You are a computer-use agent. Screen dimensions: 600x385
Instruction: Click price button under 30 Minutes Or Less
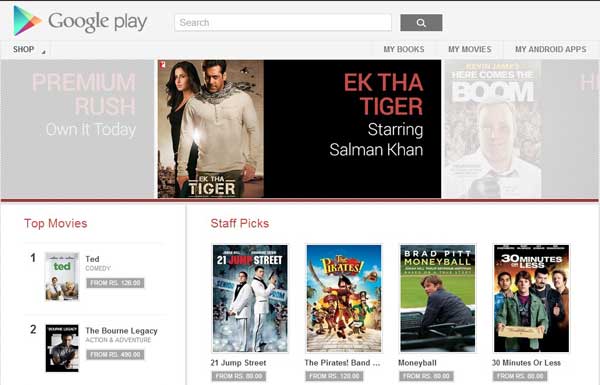[x=520, y=376]
